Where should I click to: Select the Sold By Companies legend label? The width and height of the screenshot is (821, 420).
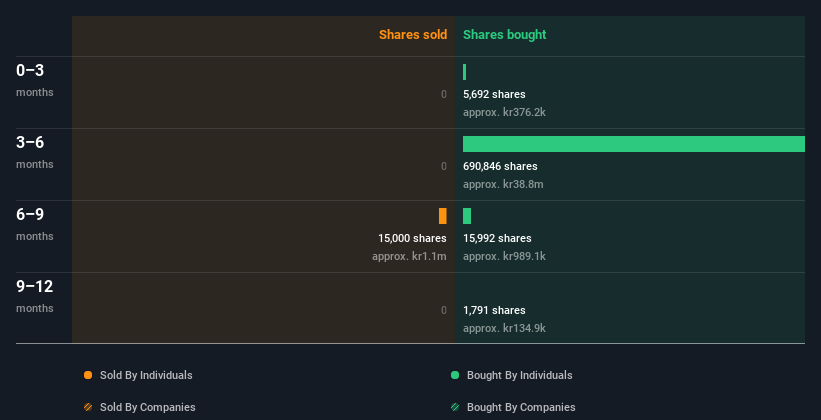click(148, 407)
